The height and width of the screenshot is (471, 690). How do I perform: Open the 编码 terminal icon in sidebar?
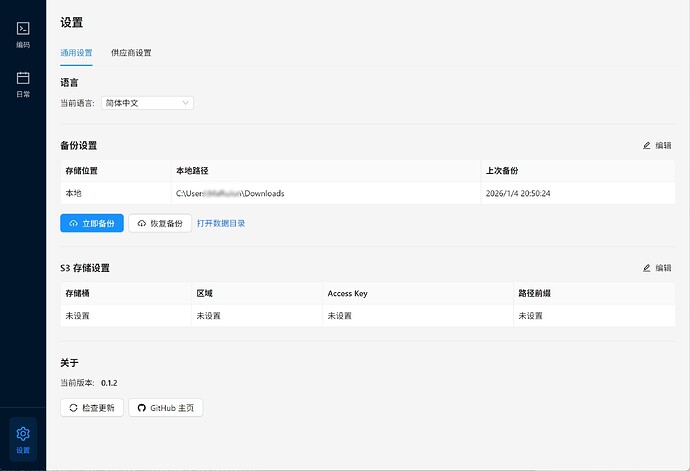click(x=23, y=29)
